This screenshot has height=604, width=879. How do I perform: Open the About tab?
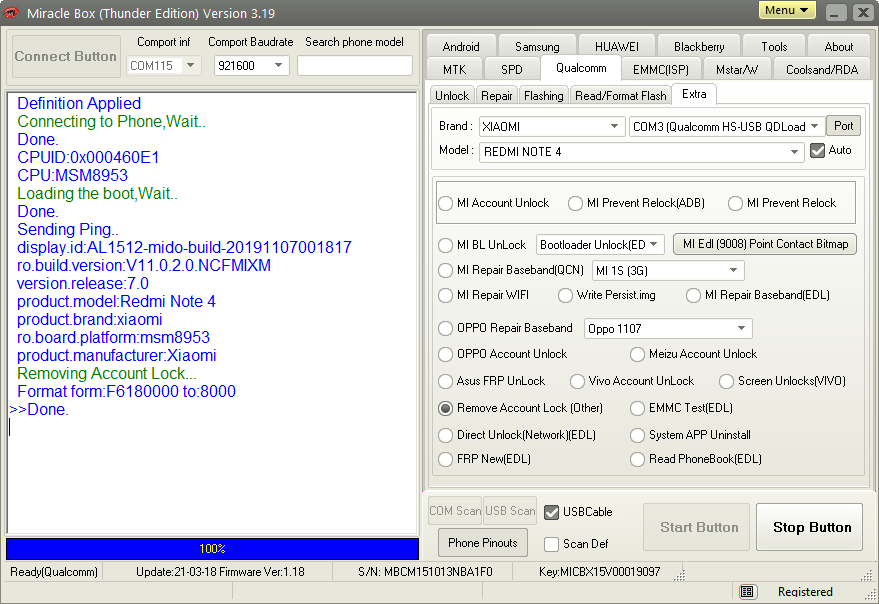(838, 47)
